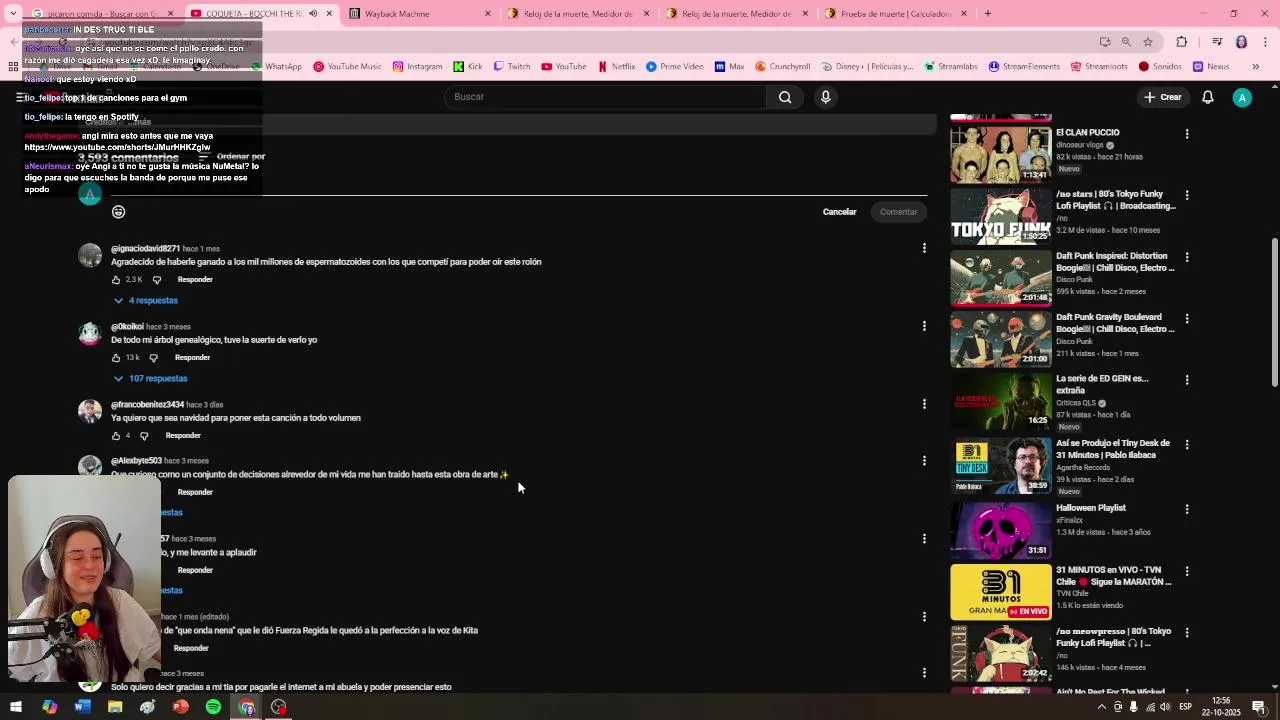The width and height of the screenshot is (1280, 720).
Task: Open a new browser tab
Action: click(x=988, y=14)
